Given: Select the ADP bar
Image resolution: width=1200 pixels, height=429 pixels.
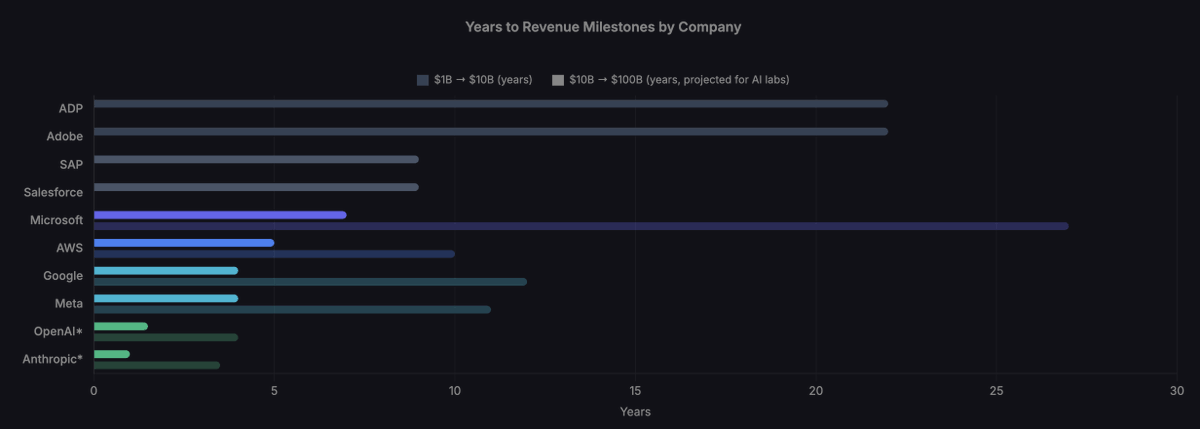Looking at the screenshot, I should click(491, 104).
